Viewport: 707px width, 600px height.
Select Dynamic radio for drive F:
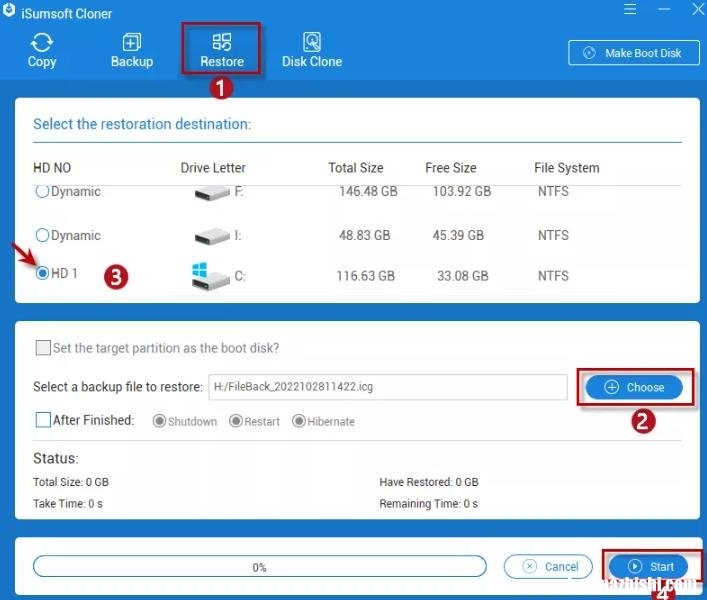point(42,191)
